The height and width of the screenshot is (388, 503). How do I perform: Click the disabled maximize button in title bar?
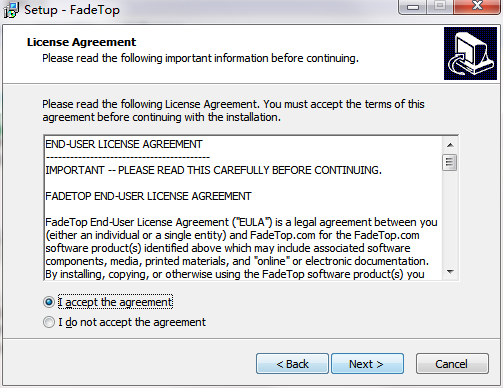pyautogui.click(x=440, y=7)
